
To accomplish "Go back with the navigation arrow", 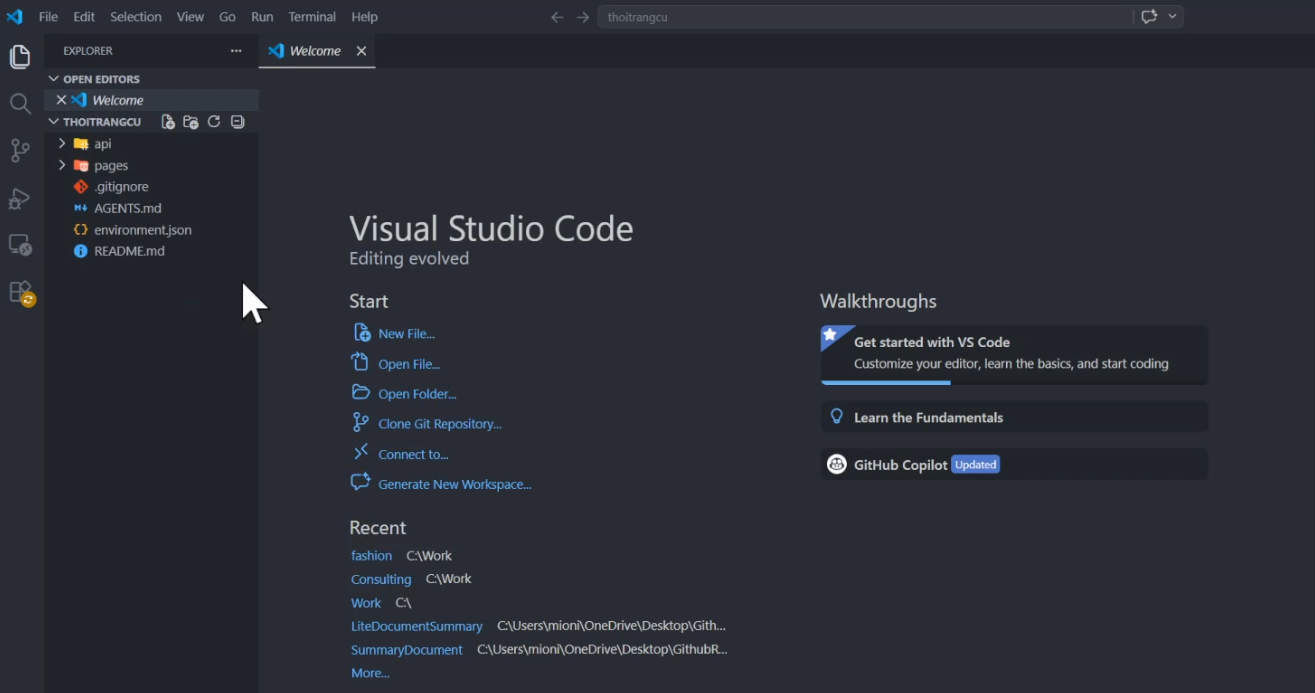I will click(557, 17).
